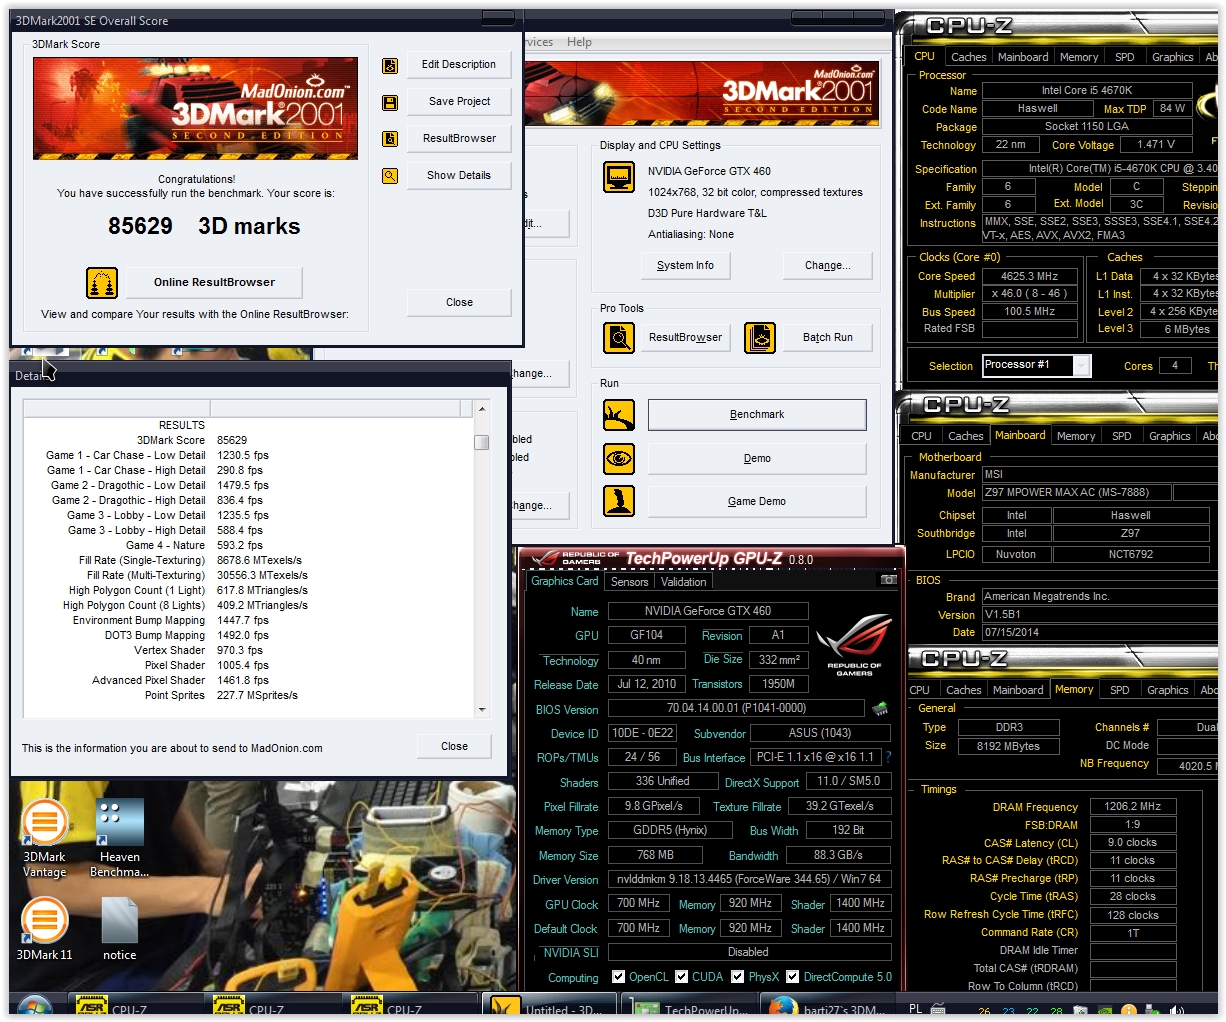The height and width of the screenshot is (1022, 1226).
Task: Click the Batch Run button
Action: click(827, 338)
